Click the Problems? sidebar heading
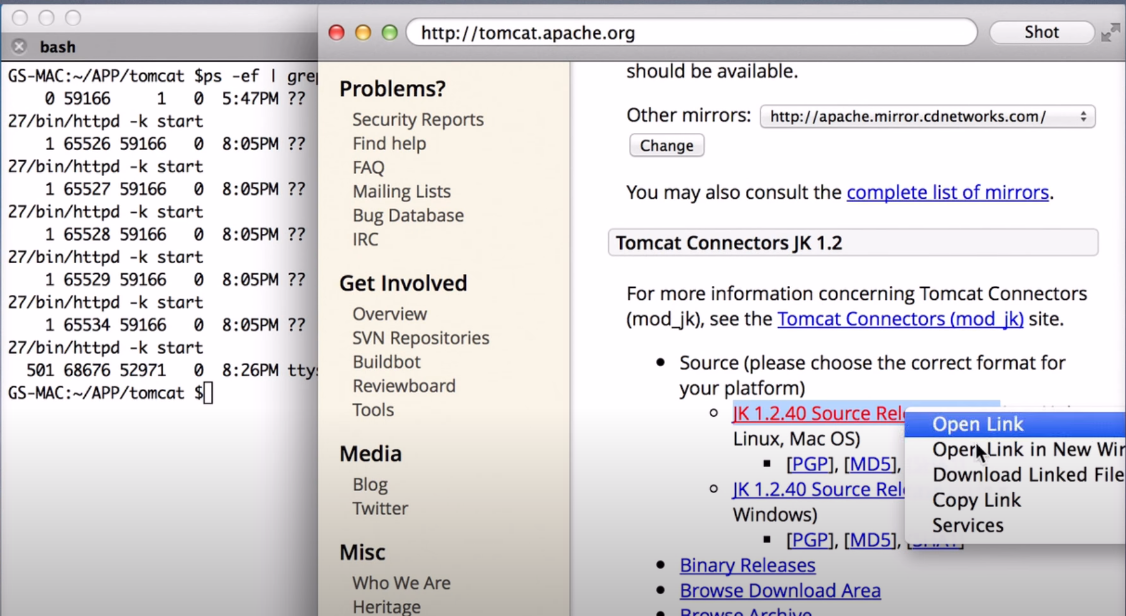1126x616 pixels. [x=392, y=88]
